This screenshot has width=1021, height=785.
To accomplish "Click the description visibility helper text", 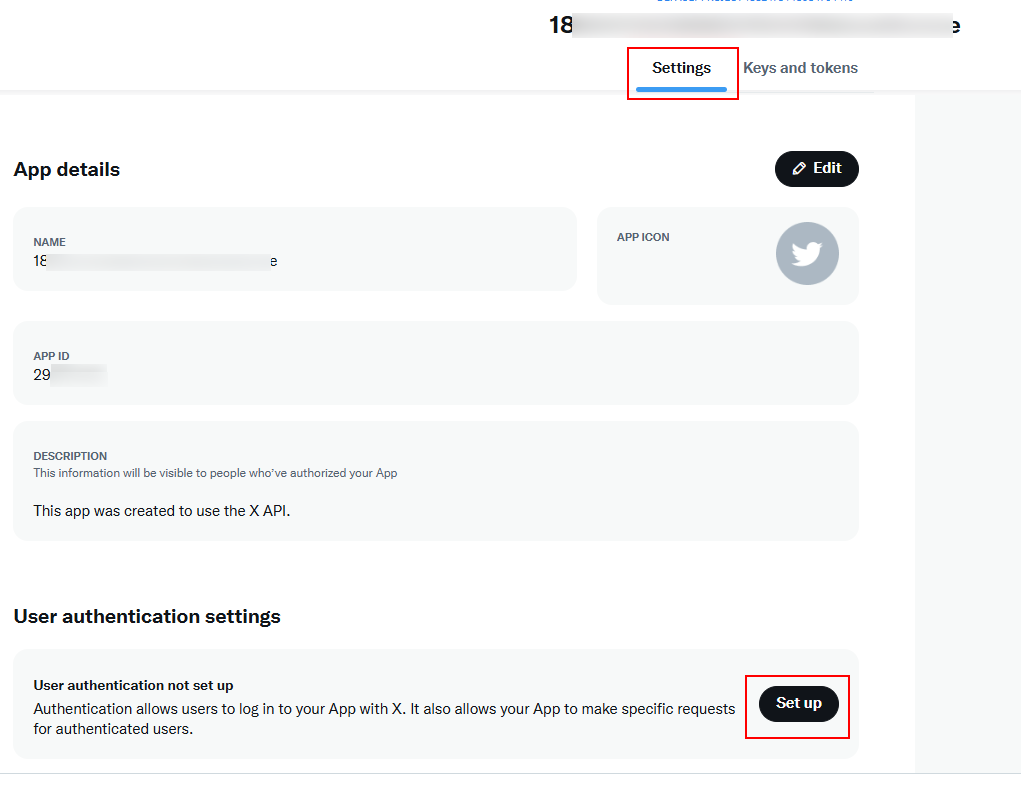I will pos(215,473).
